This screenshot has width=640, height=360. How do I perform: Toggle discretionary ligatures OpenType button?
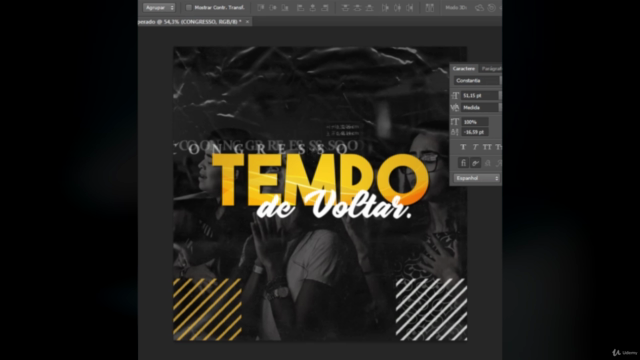coord(488,163)
